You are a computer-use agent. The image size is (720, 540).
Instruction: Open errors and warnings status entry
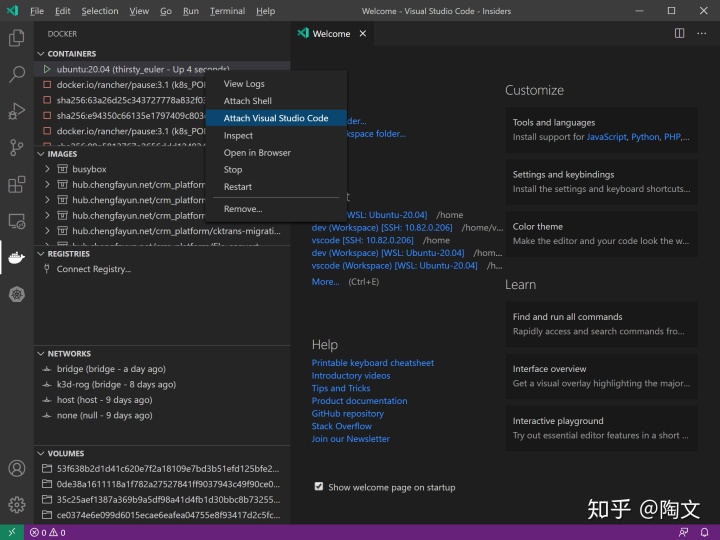pos(47,533)
